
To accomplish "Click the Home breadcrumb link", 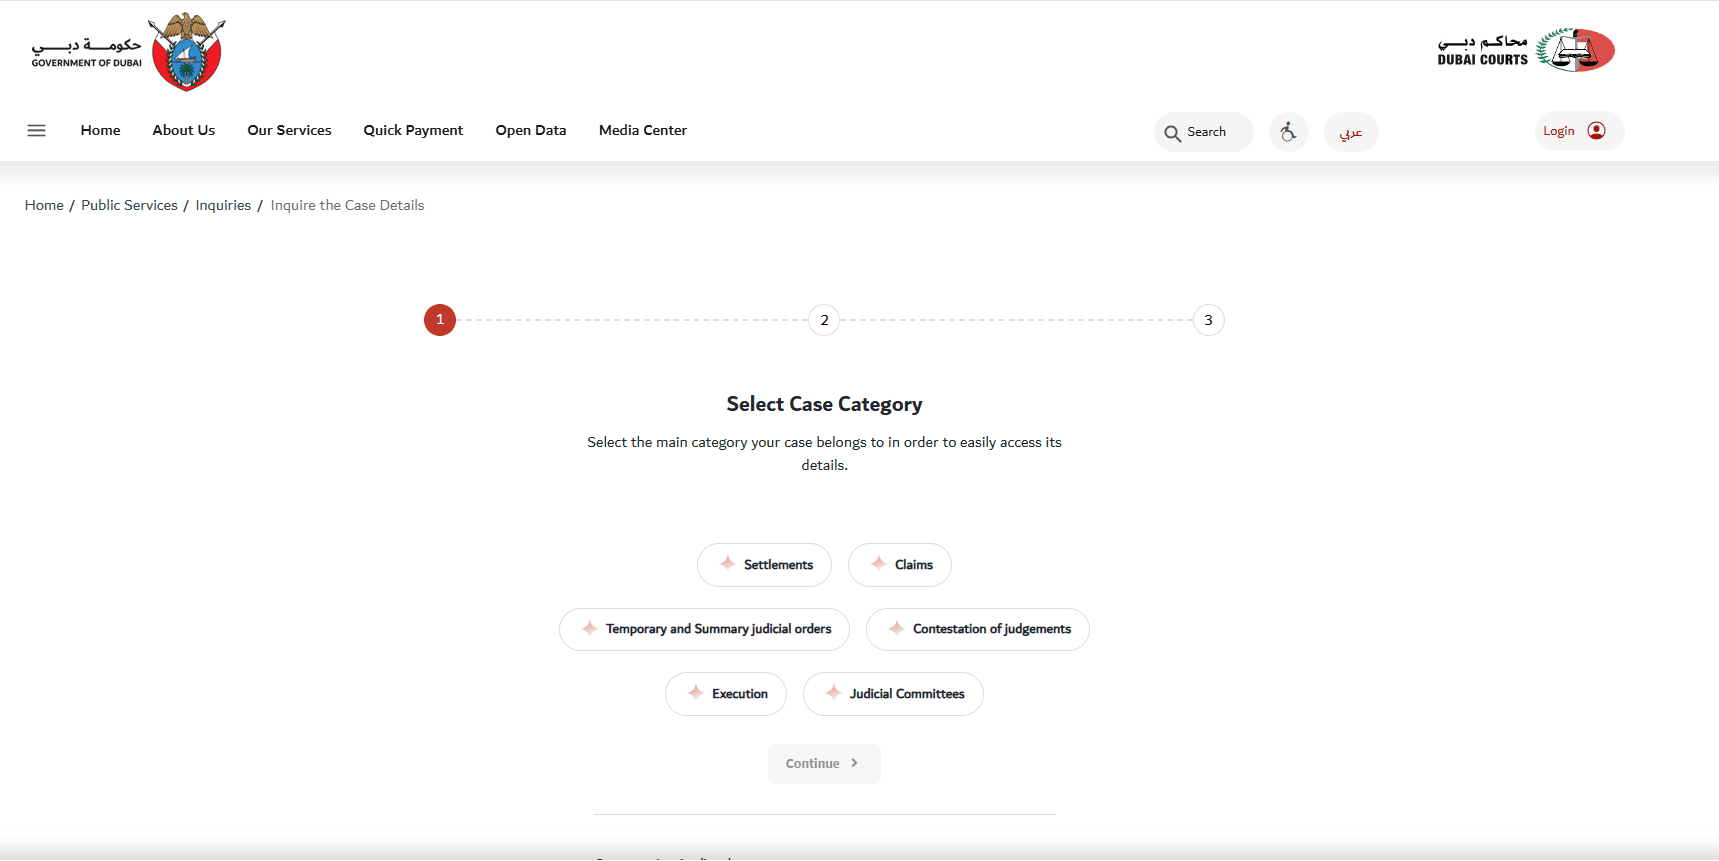I will [x=44, y=205].
